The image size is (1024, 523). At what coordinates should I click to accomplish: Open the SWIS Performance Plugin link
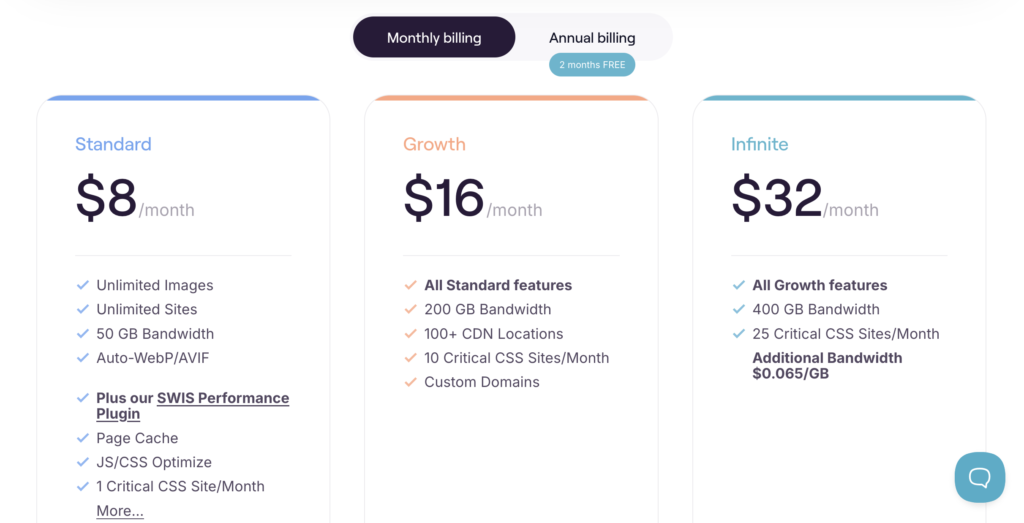[x=192, y=406]
